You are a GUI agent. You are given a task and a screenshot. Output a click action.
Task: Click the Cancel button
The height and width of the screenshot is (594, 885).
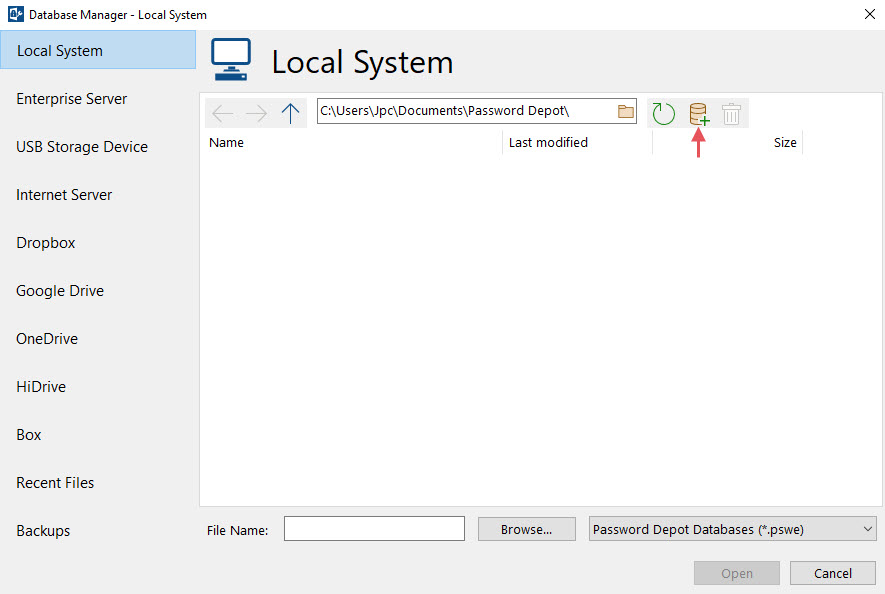click(833, 573)
